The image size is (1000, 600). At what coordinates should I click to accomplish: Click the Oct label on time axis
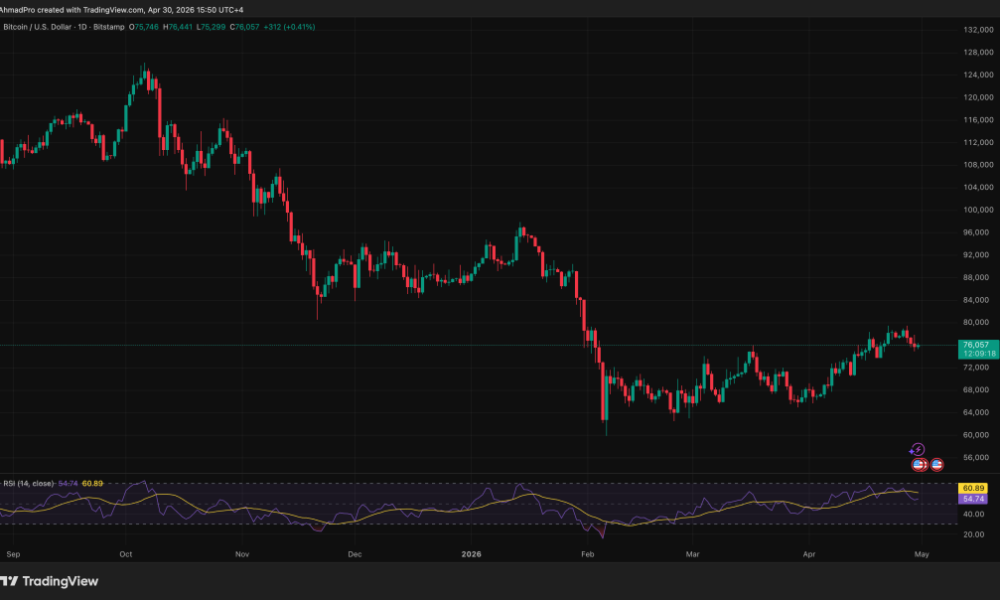tap(126, 554)
